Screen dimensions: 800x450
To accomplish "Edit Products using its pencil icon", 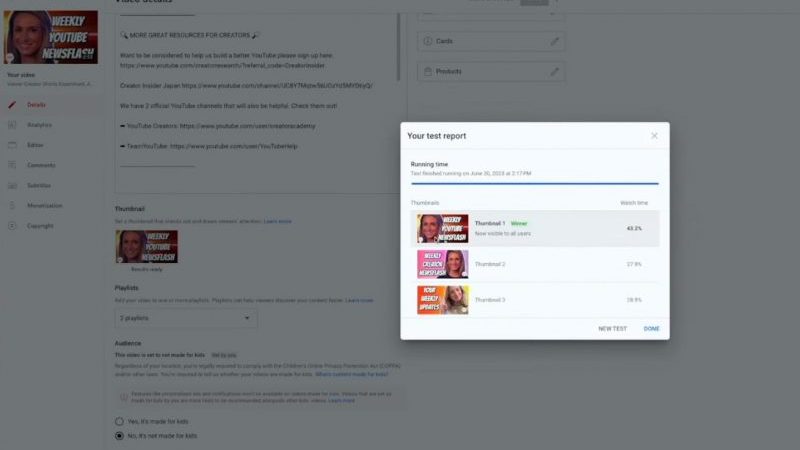I will (555, 71).
